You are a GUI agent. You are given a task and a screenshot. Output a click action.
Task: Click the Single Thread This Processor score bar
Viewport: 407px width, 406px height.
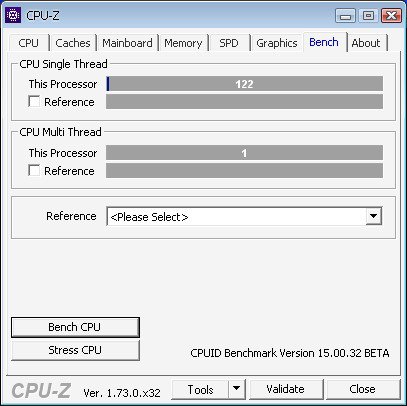point(244,84)
